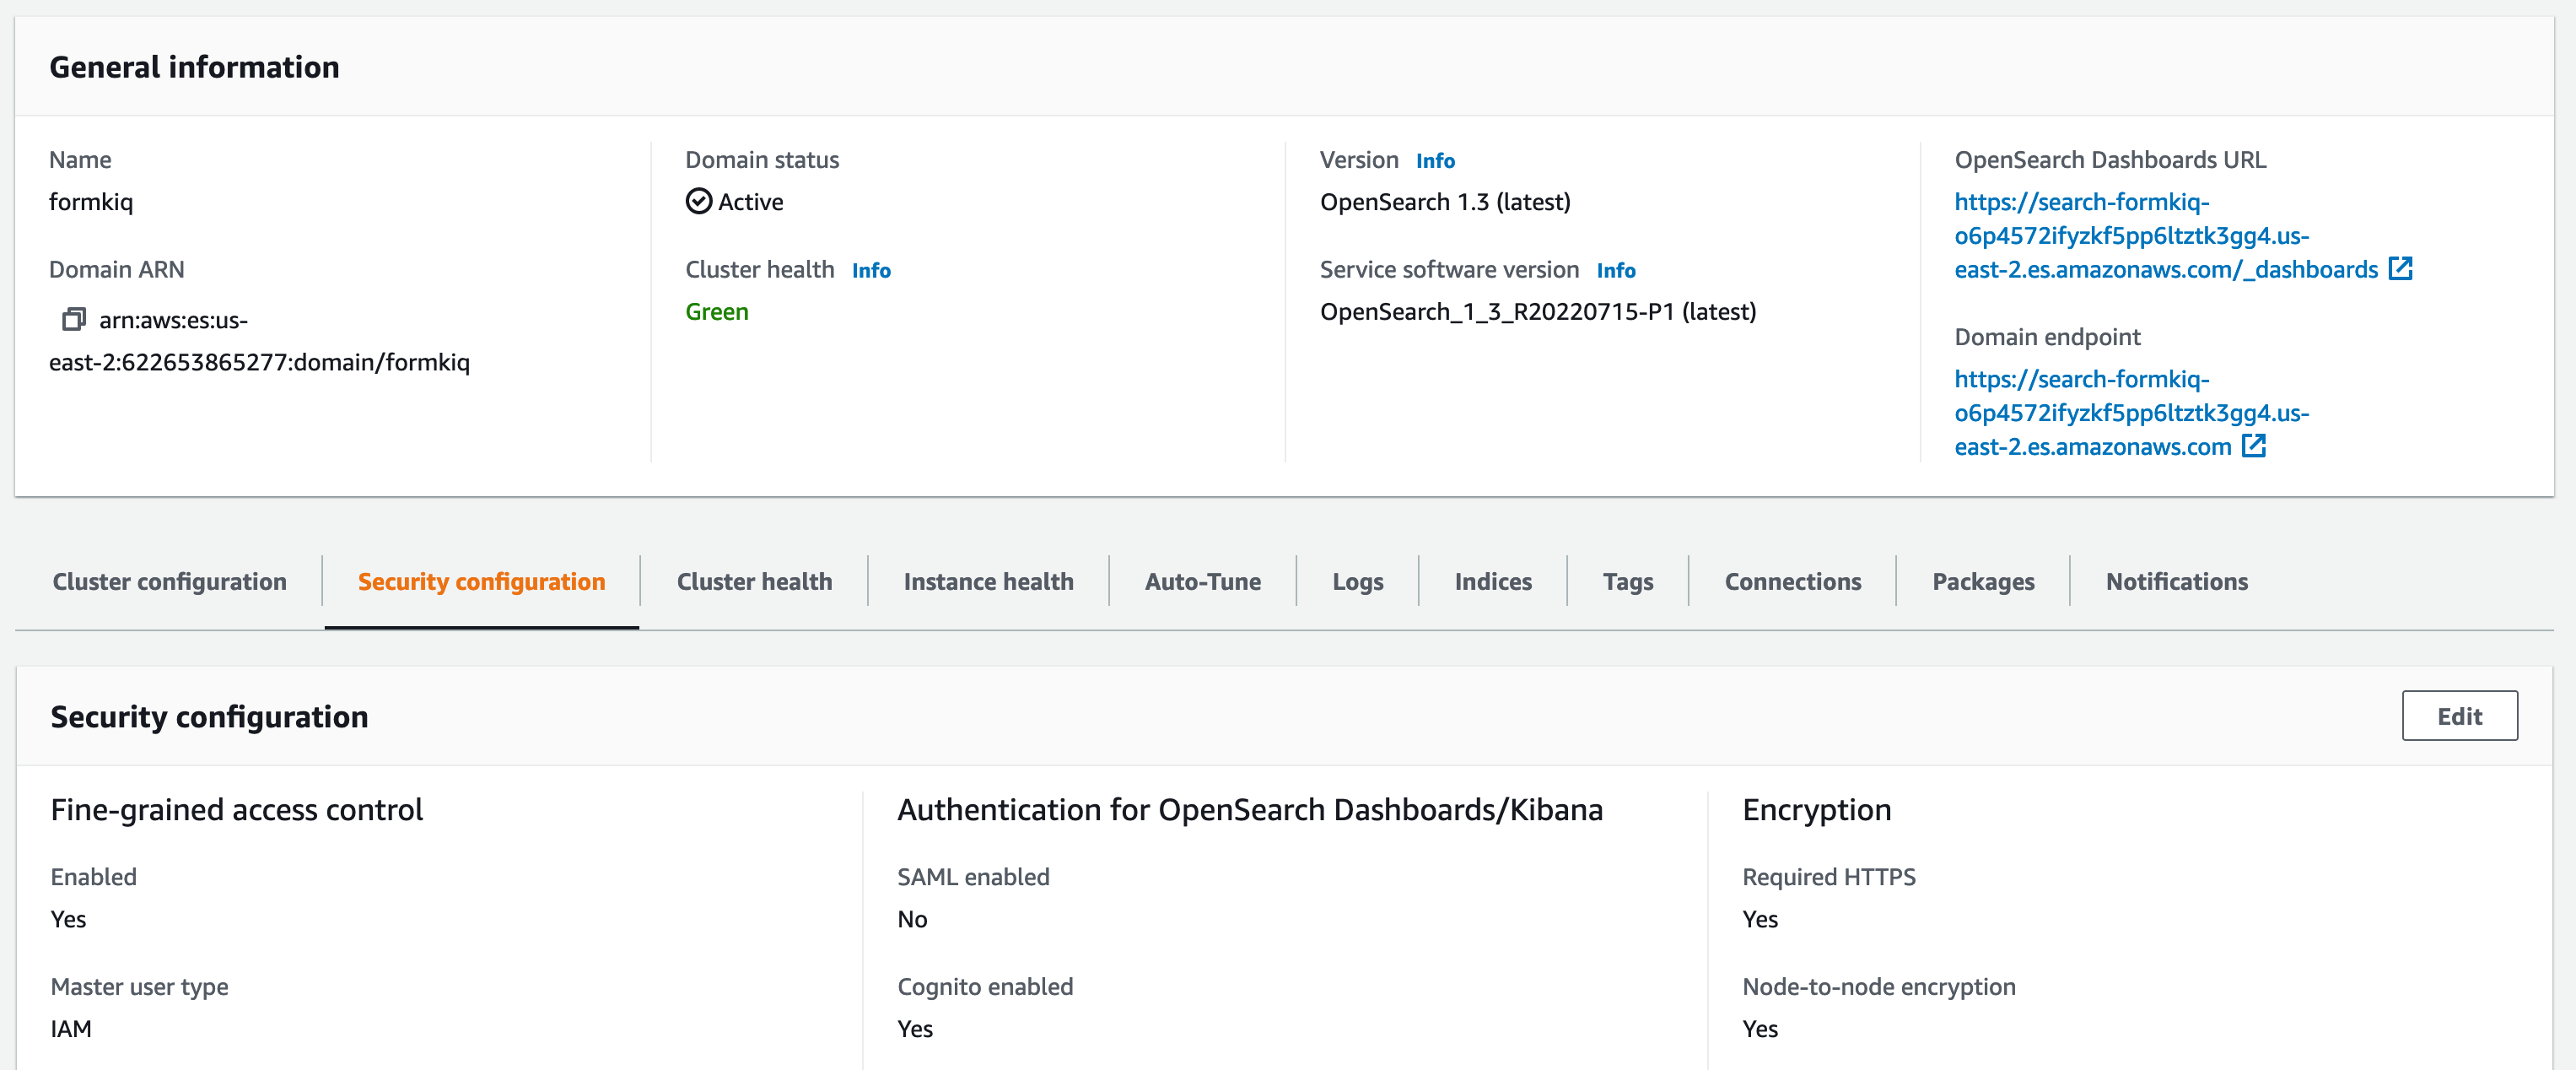
Task: Open Info link next to Version
Action: 1435,161
